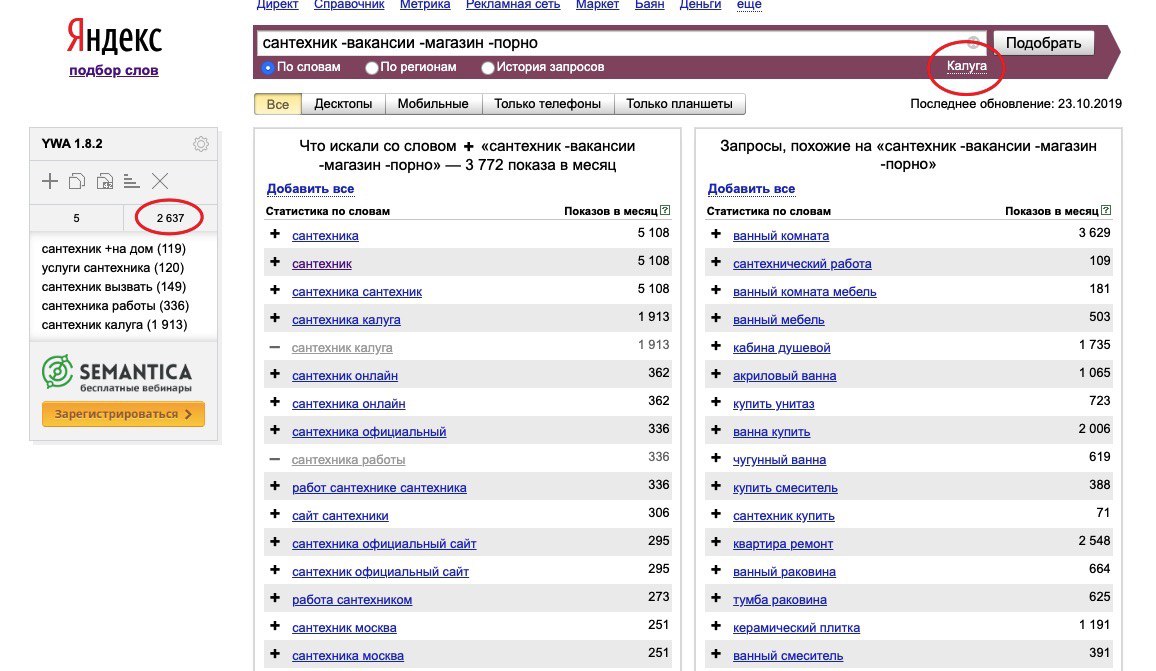
Task: Open «Метрика» in the top navigation
Action: pyautogui.click(x=425, y=4)
